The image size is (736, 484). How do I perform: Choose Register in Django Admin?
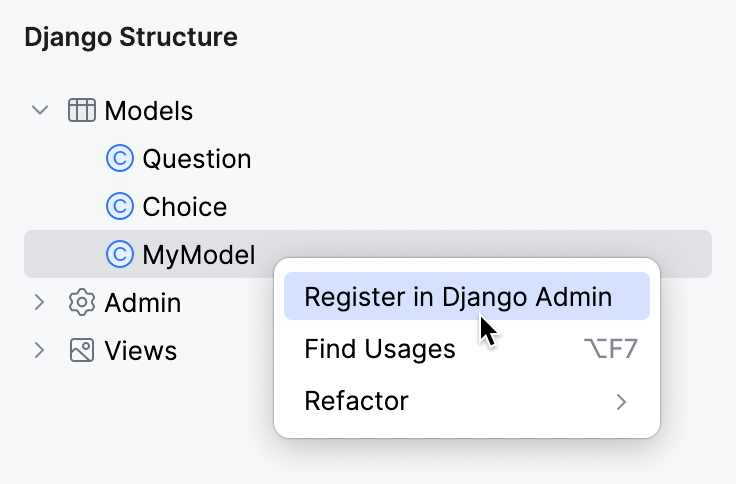pyautogui.click(x=458, y=297)
